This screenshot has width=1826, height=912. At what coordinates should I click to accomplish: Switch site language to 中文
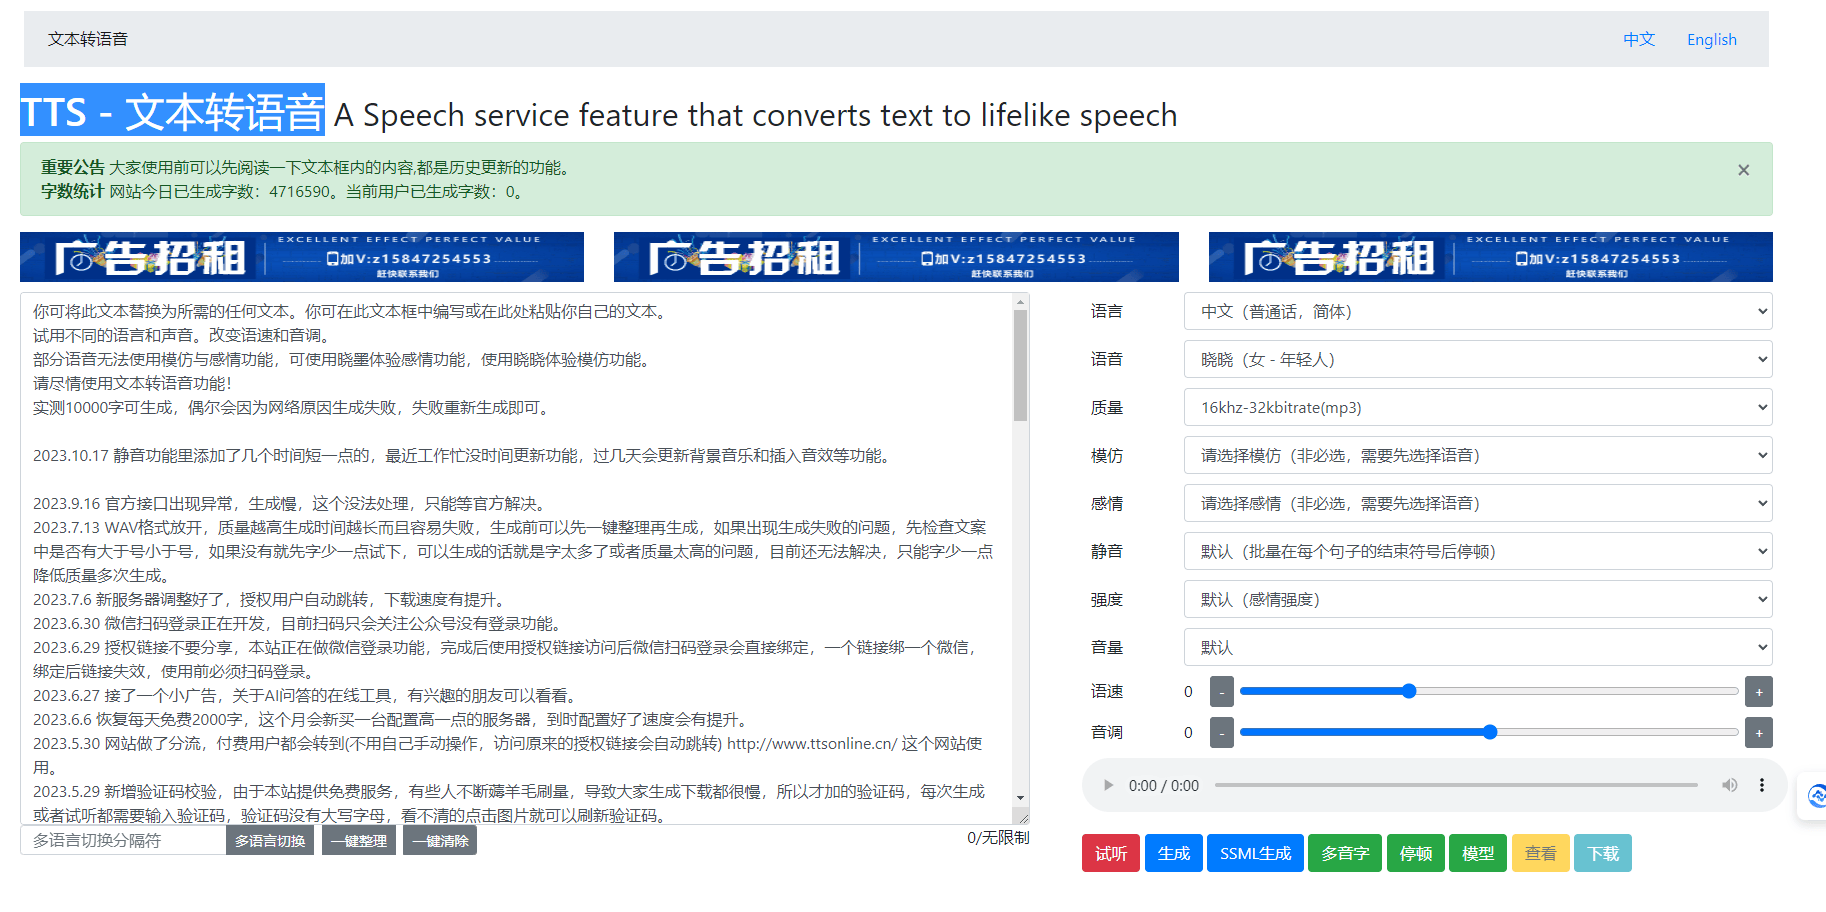[1638, 40]
